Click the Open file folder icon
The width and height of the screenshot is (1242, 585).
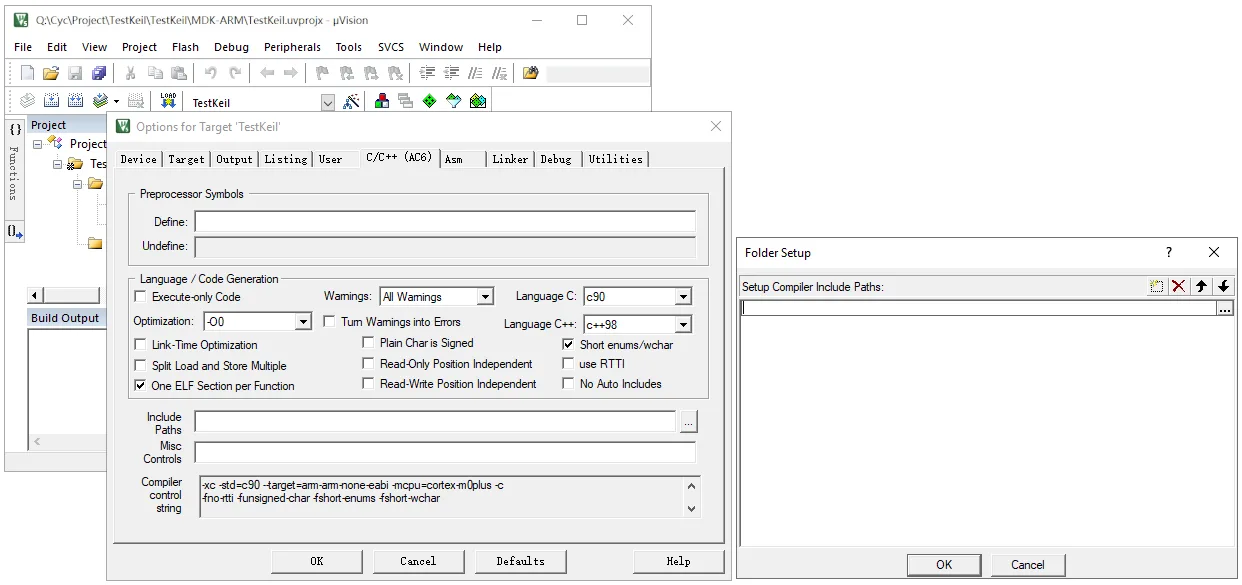pyautogui.click(x=51, y=73)
